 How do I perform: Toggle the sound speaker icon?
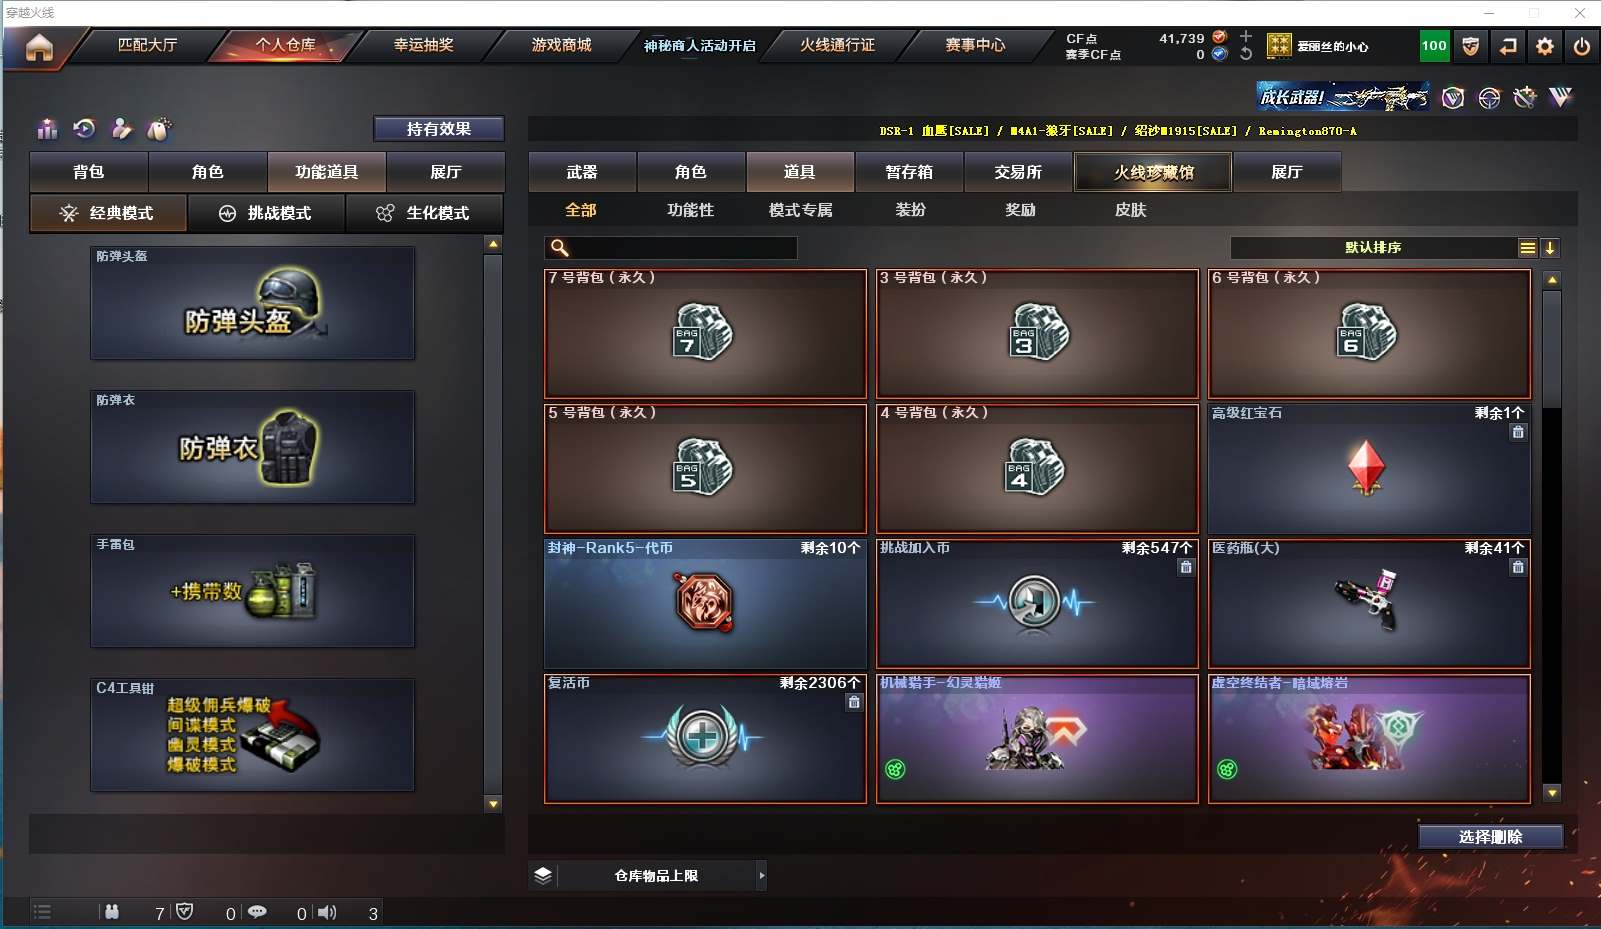327,912
